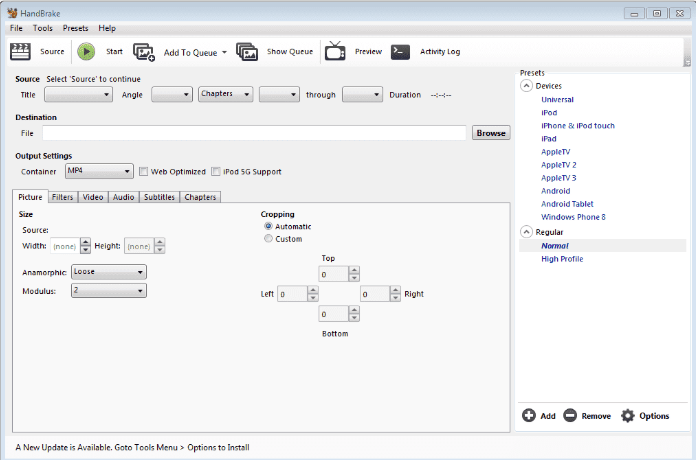Toggle the iPod 5G Support checkbox
This screenshot has width=696, height=460.
coord(216,171)
